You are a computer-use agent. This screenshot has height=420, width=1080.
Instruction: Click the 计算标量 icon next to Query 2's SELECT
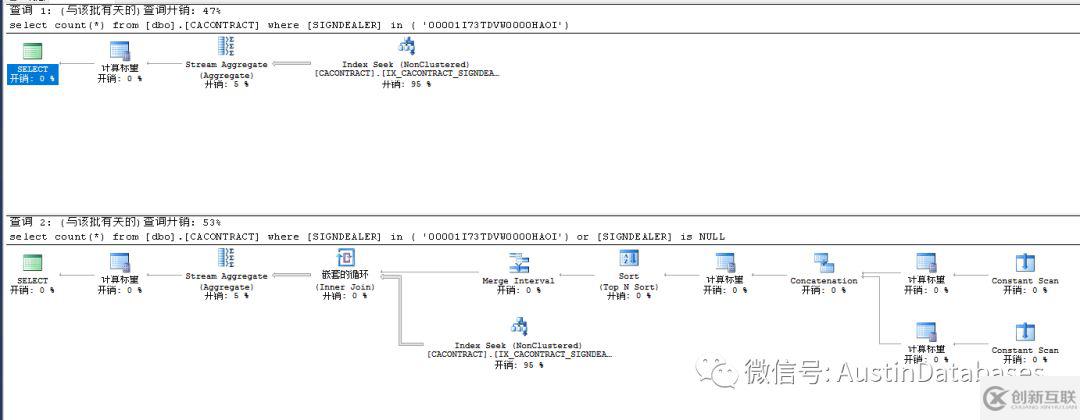pos(120,262)
